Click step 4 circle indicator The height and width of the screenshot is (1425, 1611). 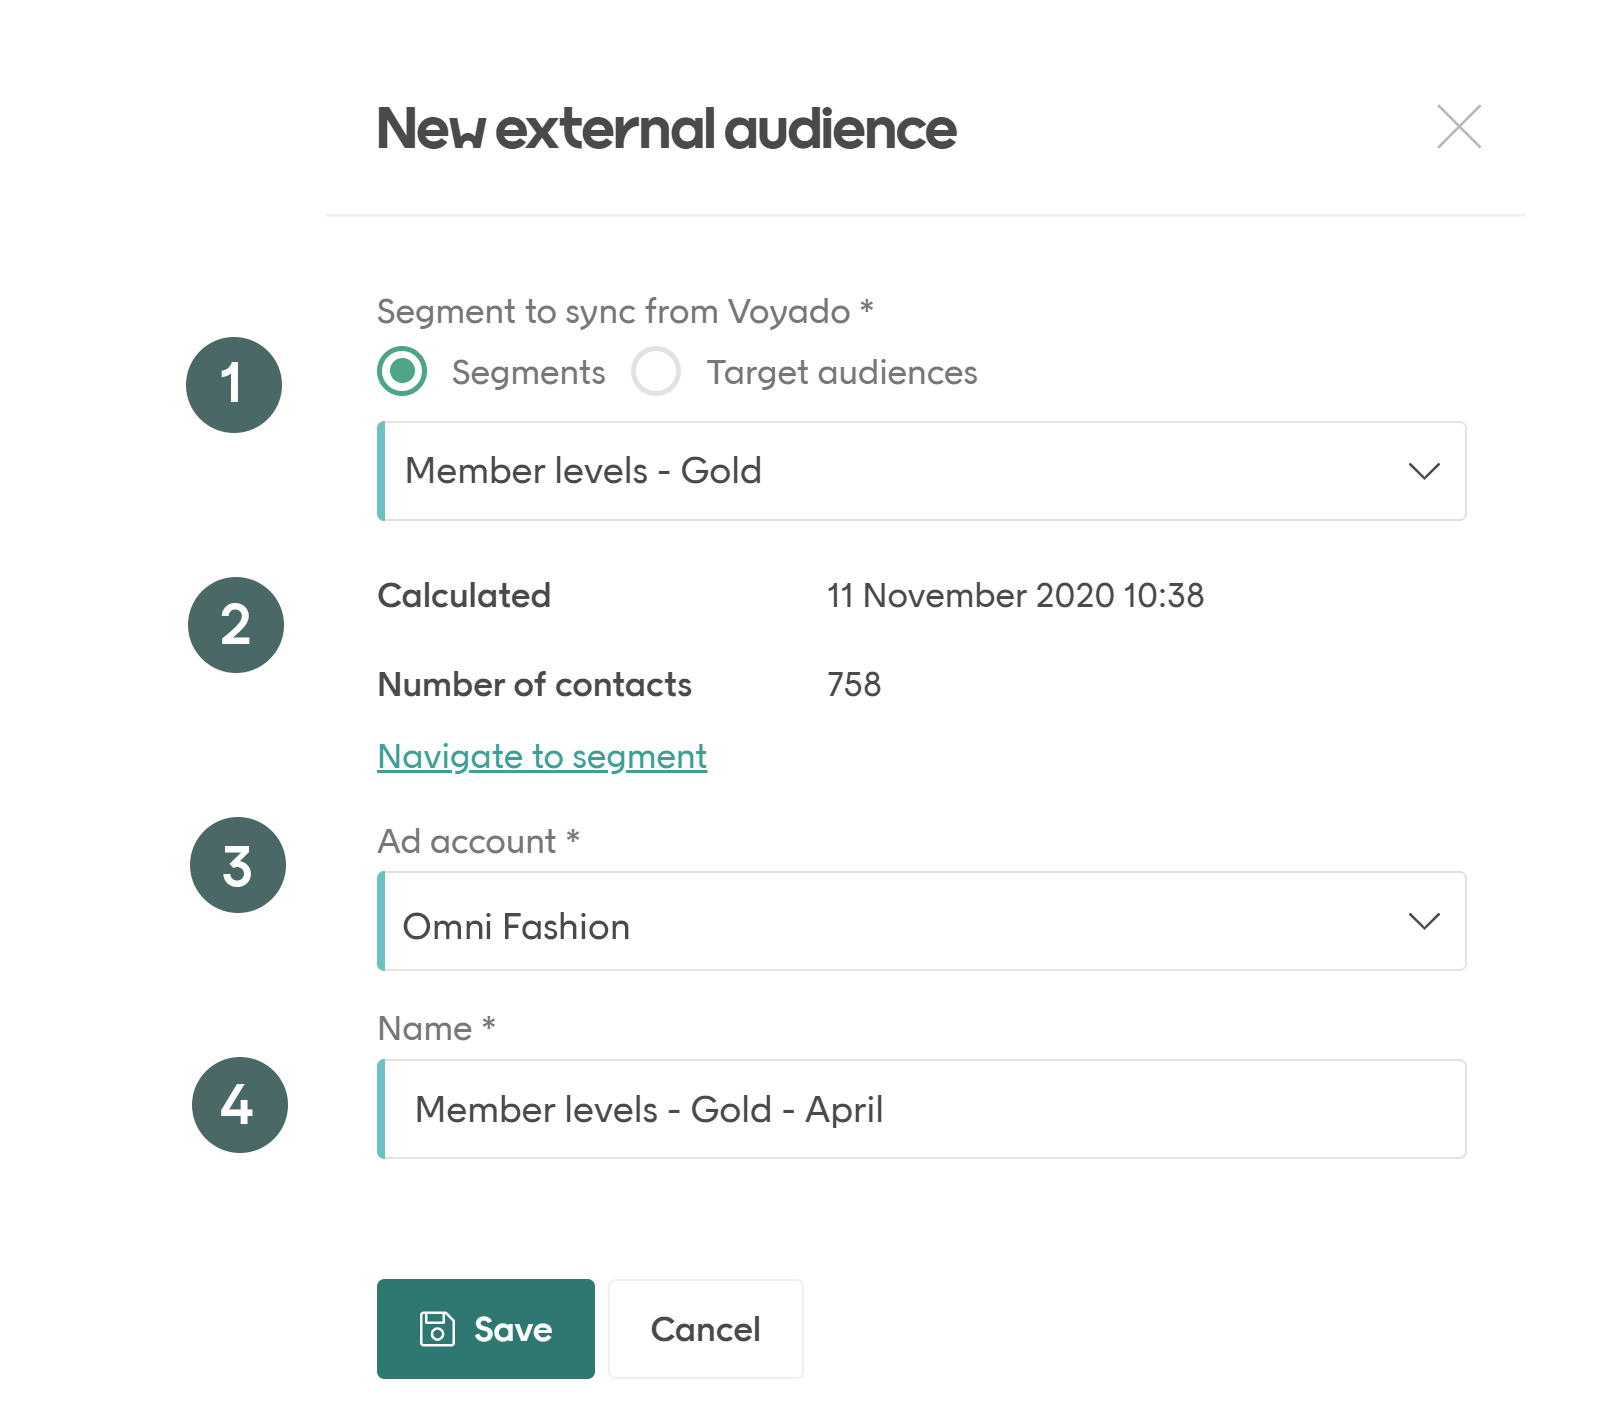pos(238,1105)
